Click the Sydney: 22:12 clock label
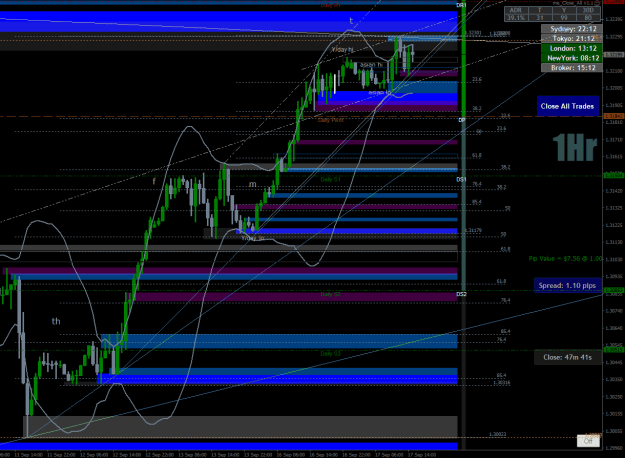Viewport: 625px width, 458px height. (571, 29)
